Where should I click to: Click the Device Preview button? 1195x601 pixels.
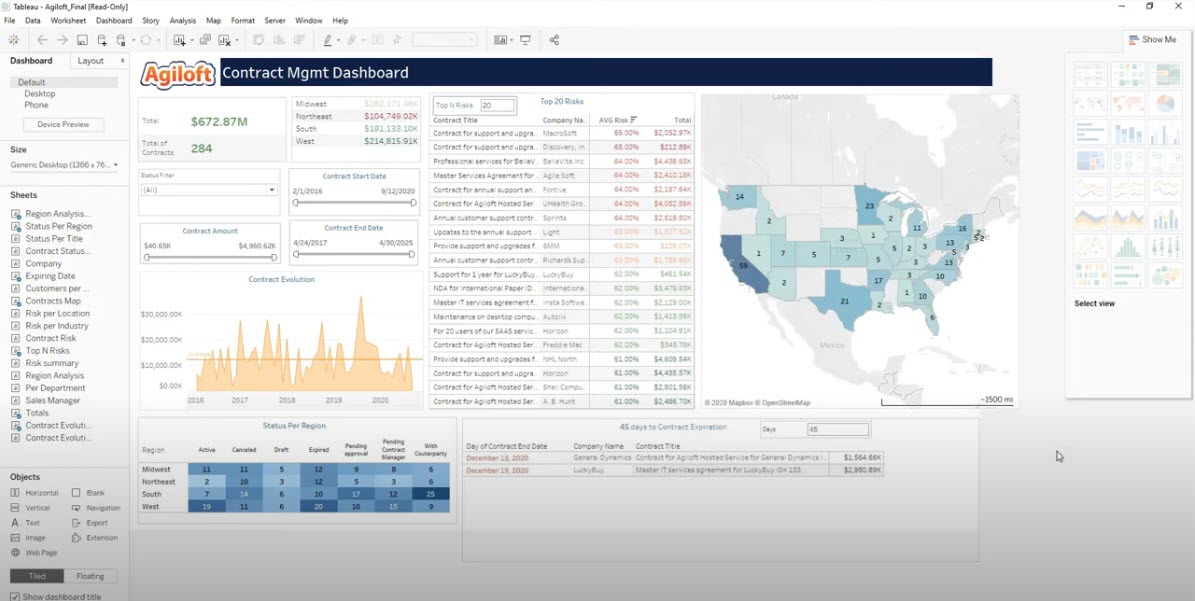pos(63,125)
